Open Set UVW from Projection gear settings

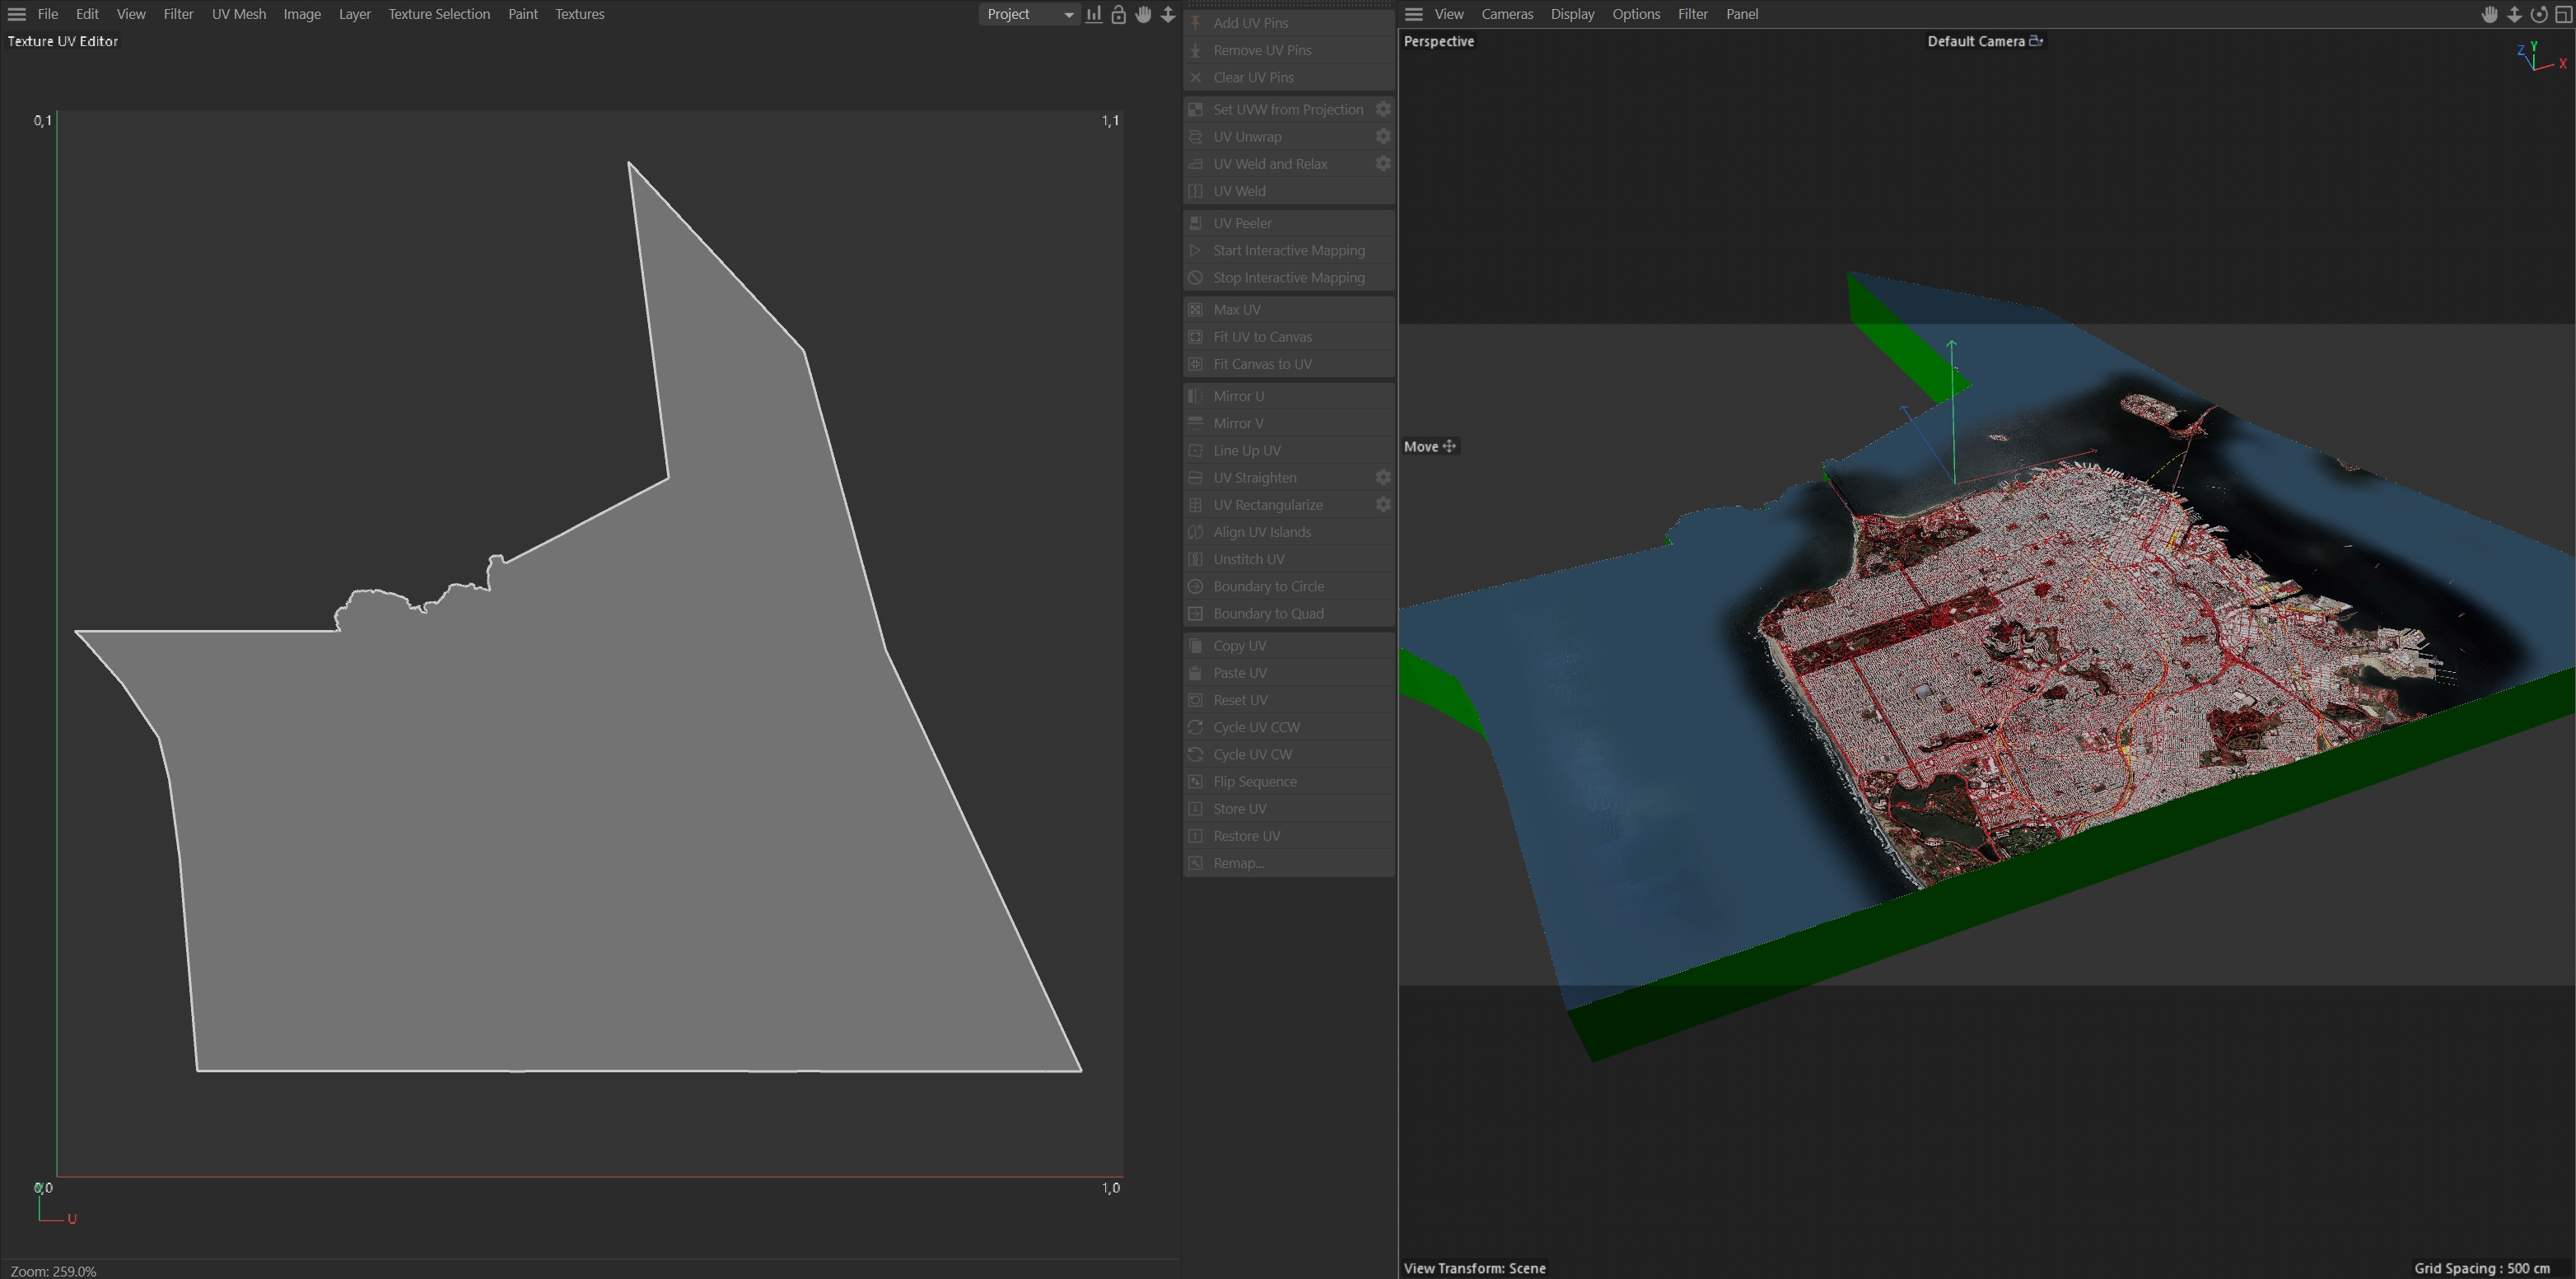(x=1383, y=109)
